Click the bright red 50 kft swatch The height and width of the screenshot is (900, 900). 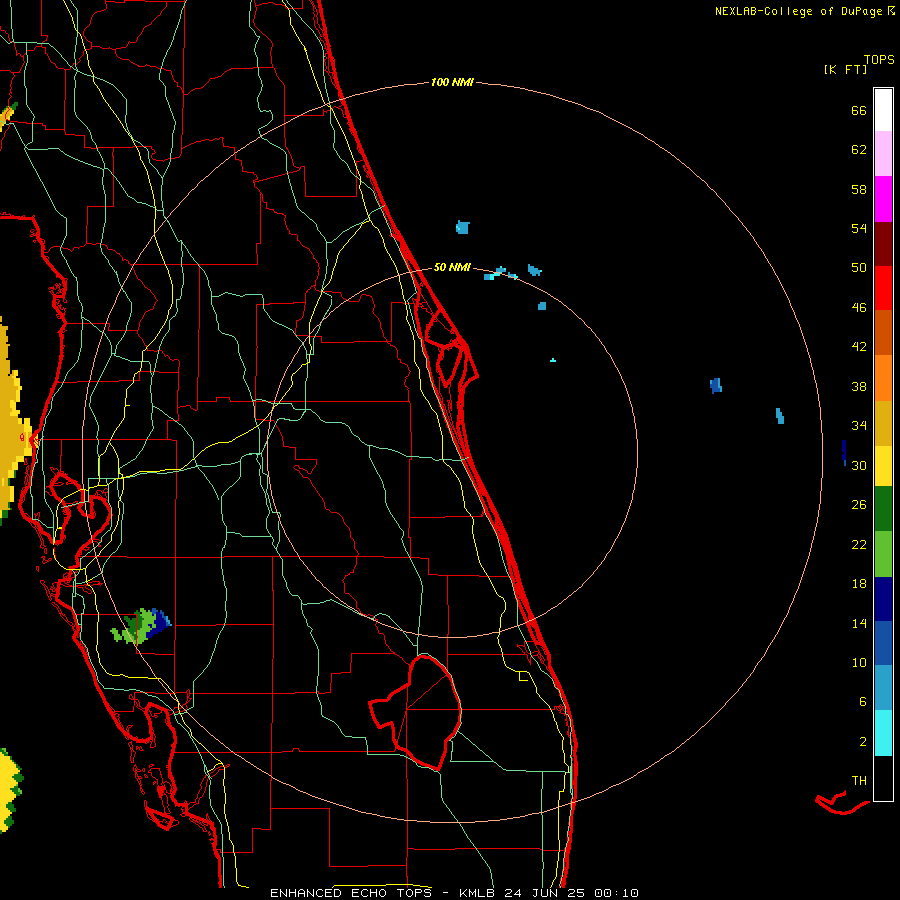pyautogui.click(x=883, y=288)
